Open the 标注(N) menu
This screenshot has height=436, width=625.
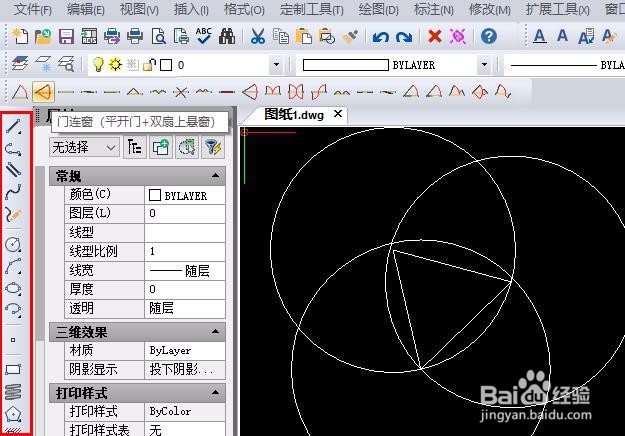coord(434,9)
